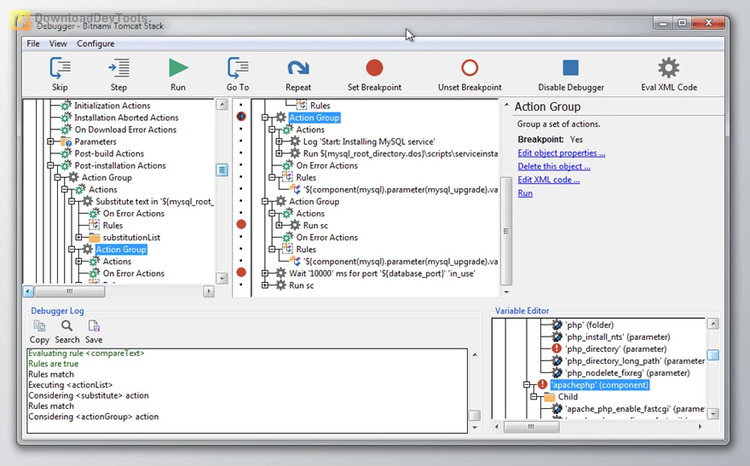Select 'Run ${mysql_root_directory.dos}' action row
This screenshot has height=466, width=750.
(x=400, y=154)
